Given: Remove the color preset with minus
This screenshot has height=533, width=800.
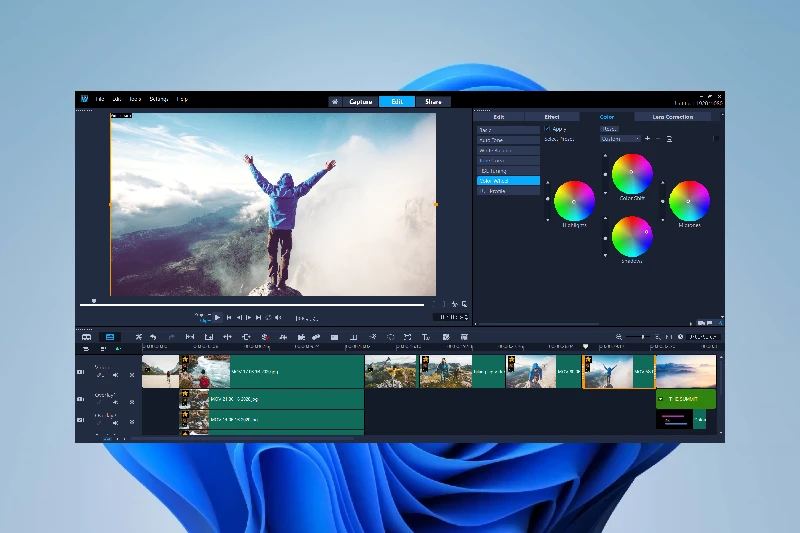Looking at the screenshot, I should click(658, 139).
